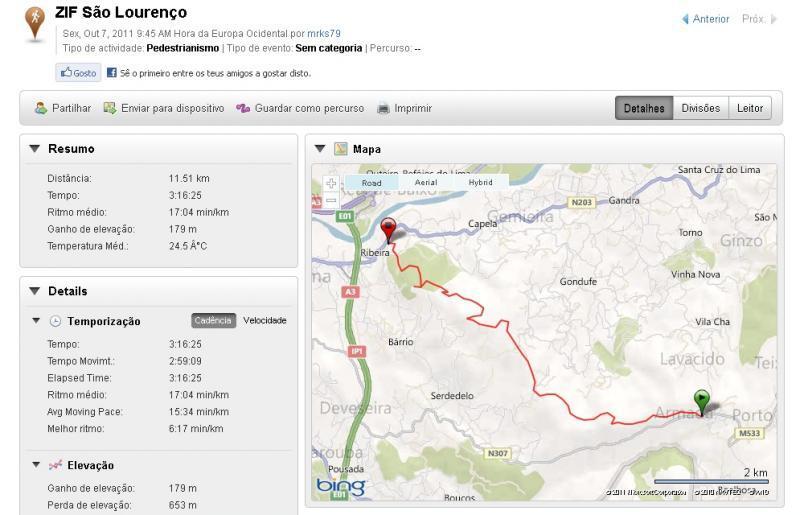Go to the Anterior activity
This screenshot has height=515, width=800.
(706, 19)
